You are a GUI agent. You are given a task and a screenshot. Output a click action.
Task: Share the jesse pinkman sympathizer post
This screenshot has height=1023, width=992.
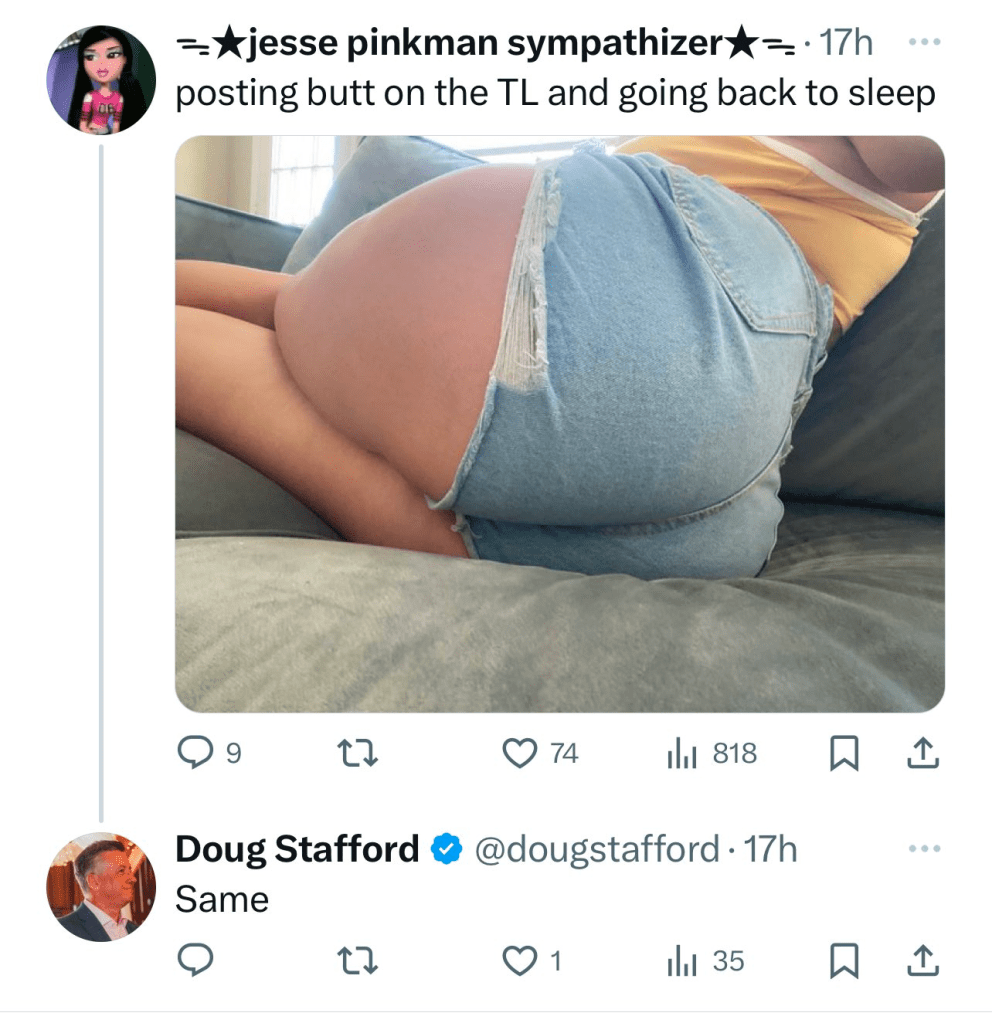pos(922,754)
